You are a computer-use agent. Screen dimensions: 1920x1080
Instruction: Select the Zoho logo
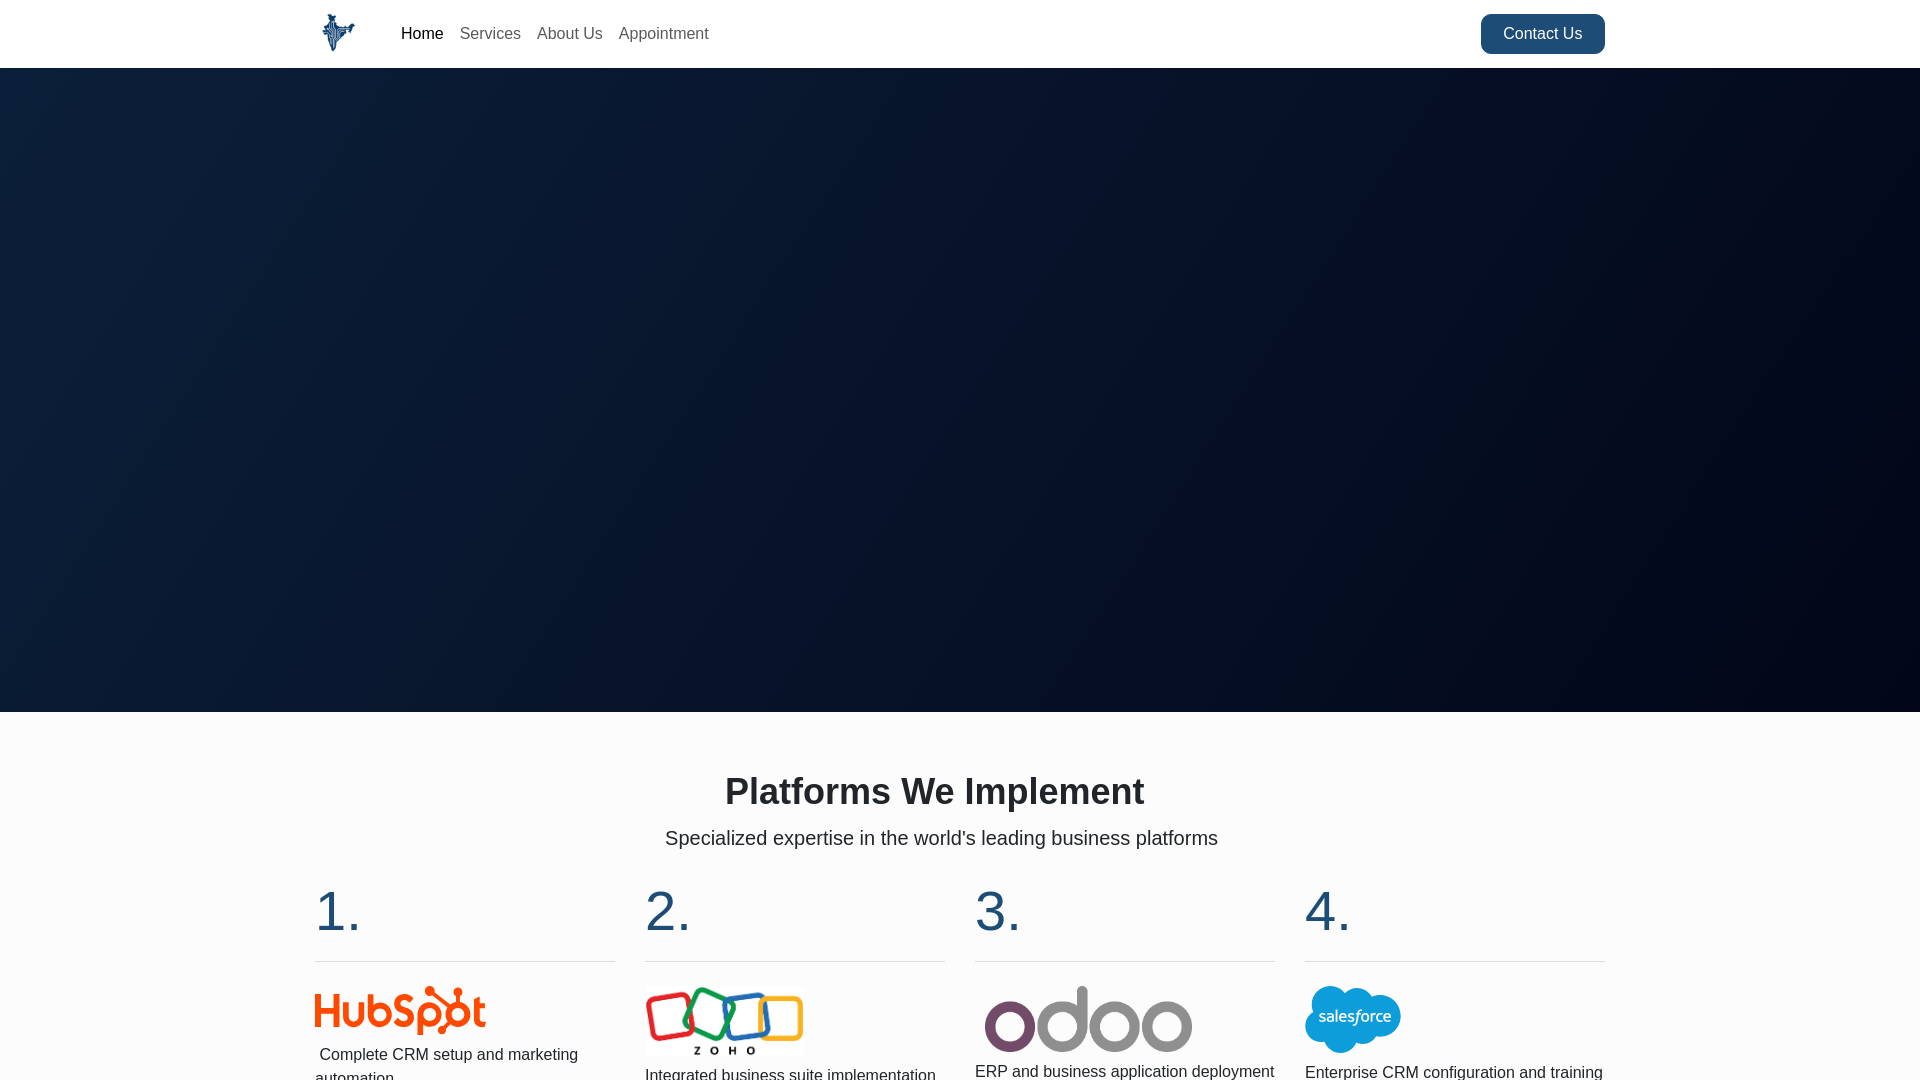[x=724, y=1021]
